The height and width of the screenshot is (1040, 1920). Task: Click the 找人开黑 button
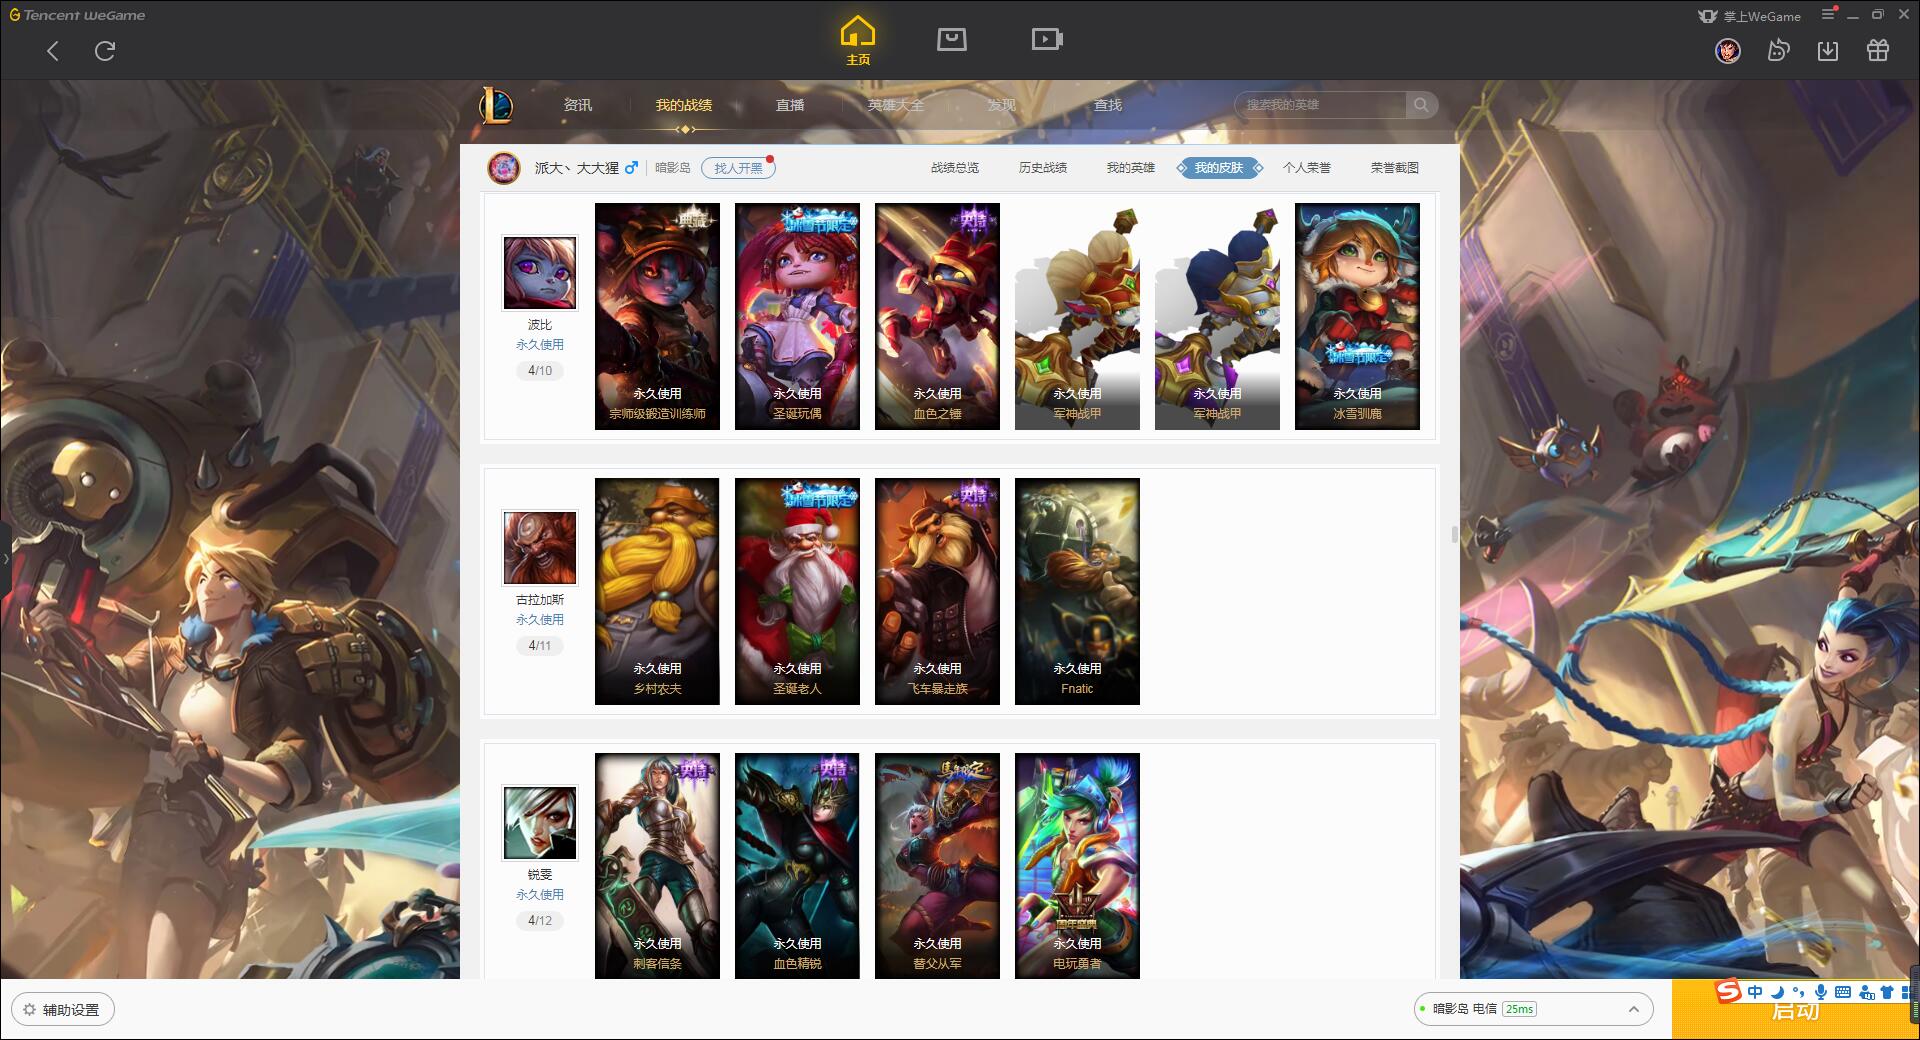[738, 168]
